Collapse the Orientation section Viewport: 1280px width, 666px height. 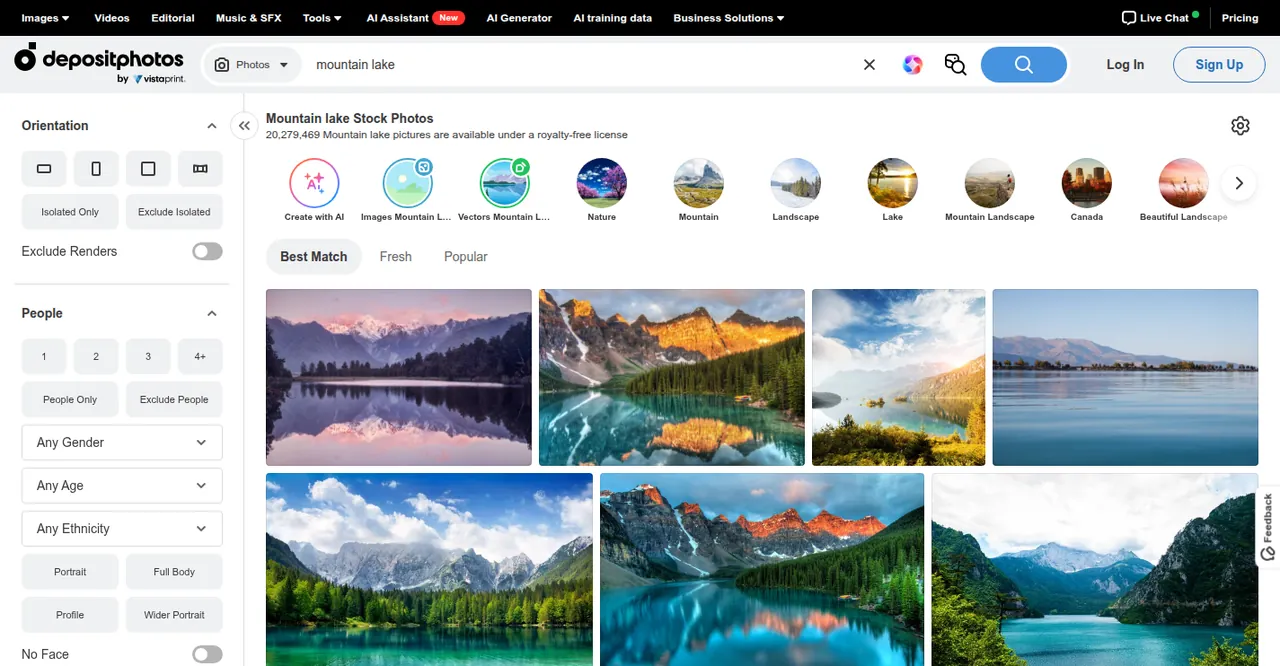(x=212, y=126)
